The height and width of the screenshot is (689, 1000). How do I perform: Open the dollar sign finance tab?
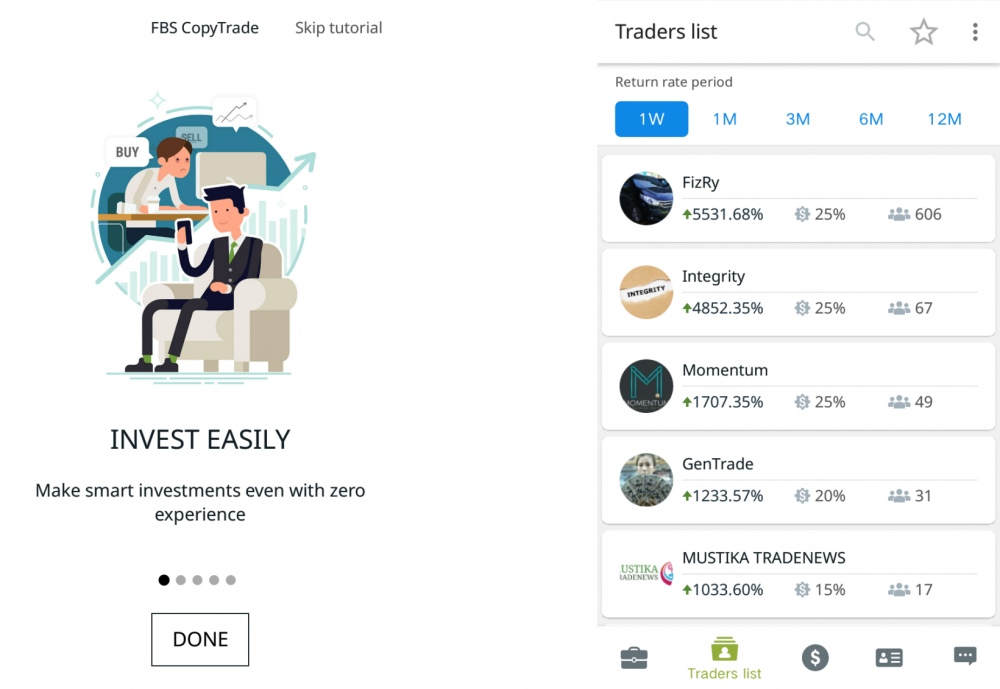(814, 658)
